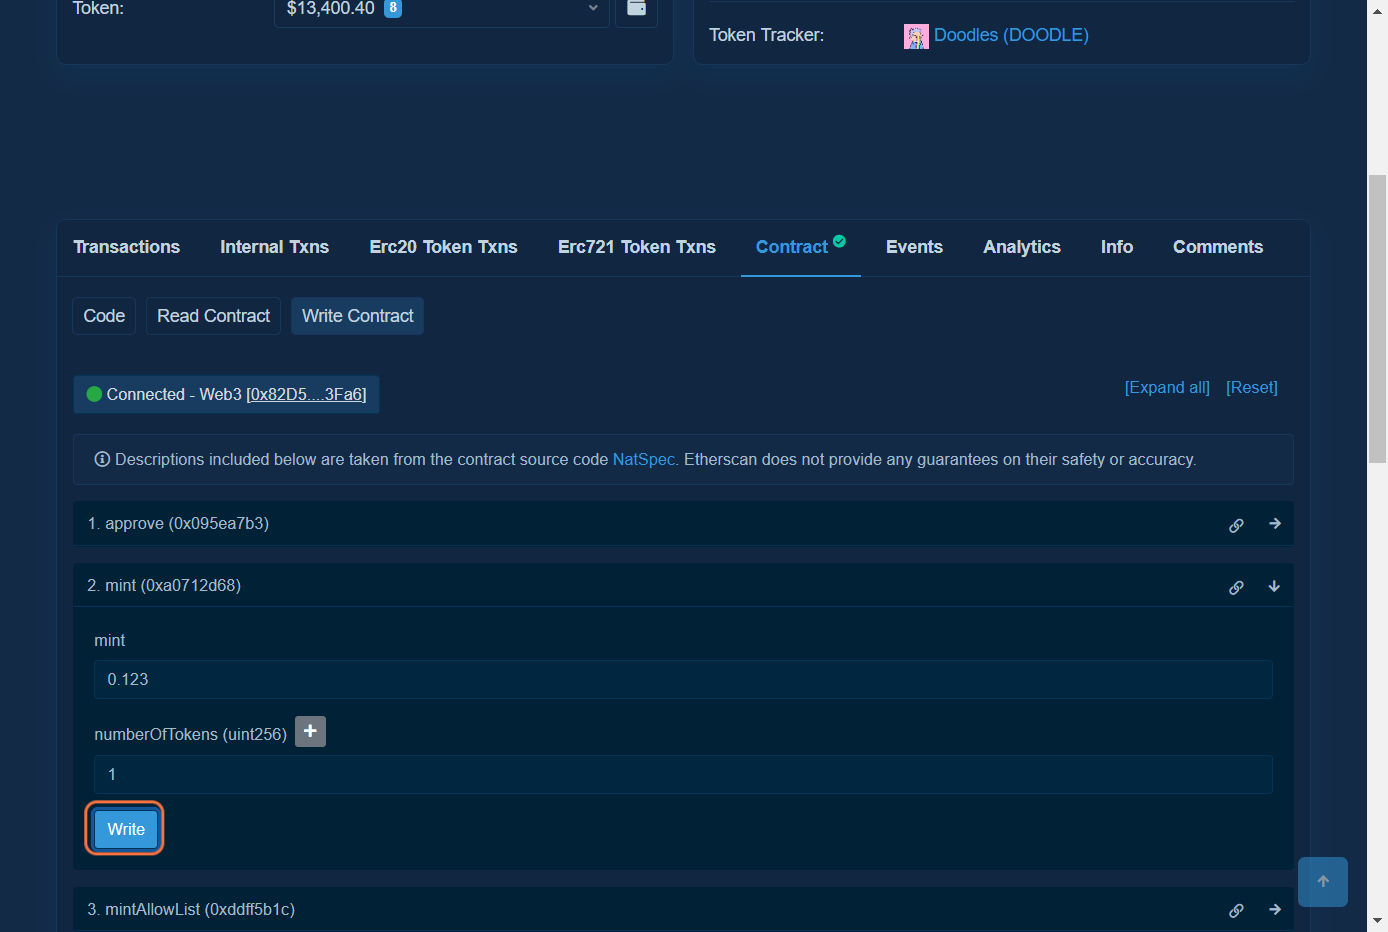Click the mint payable amount field
Screen dimensions: 1388x932
tap(683, 679)
